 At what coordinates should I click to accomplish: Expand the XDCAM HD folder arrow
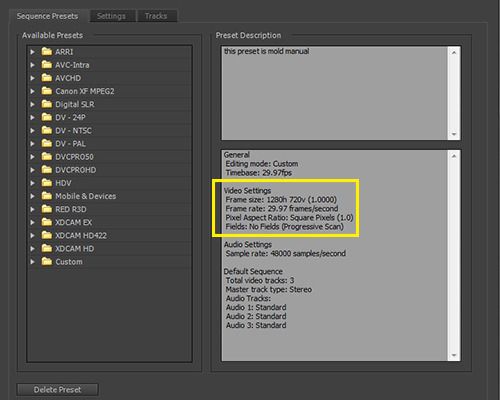tap(32, 249)
